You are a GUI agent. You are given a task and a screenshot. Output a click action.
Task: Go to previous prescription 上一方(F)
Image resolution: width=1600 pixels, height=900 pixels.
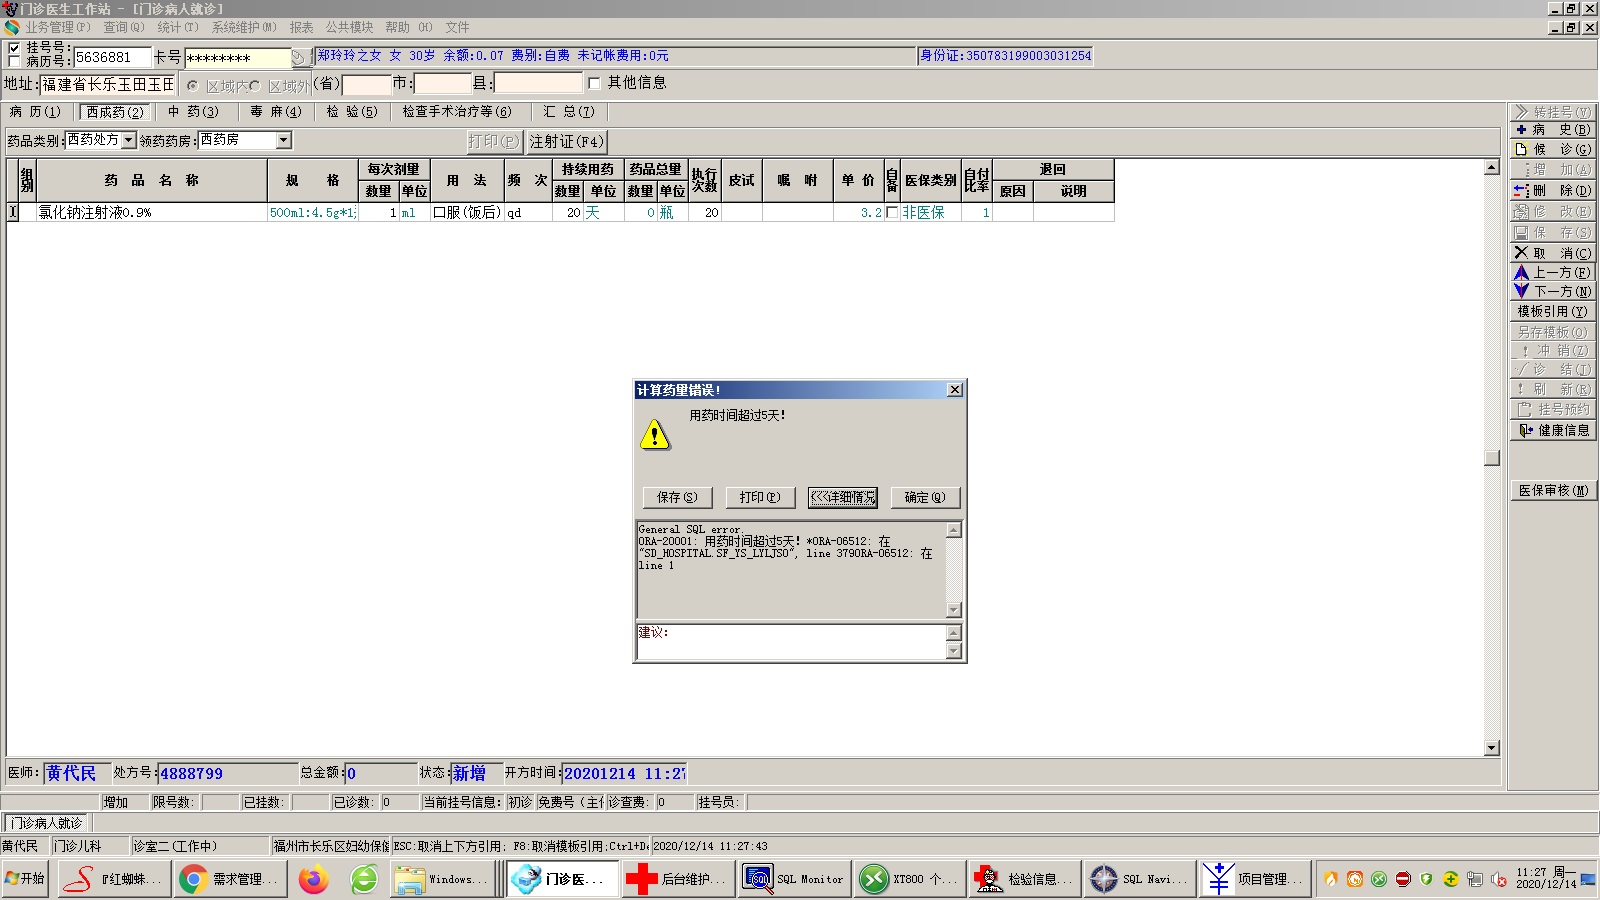1552,272
